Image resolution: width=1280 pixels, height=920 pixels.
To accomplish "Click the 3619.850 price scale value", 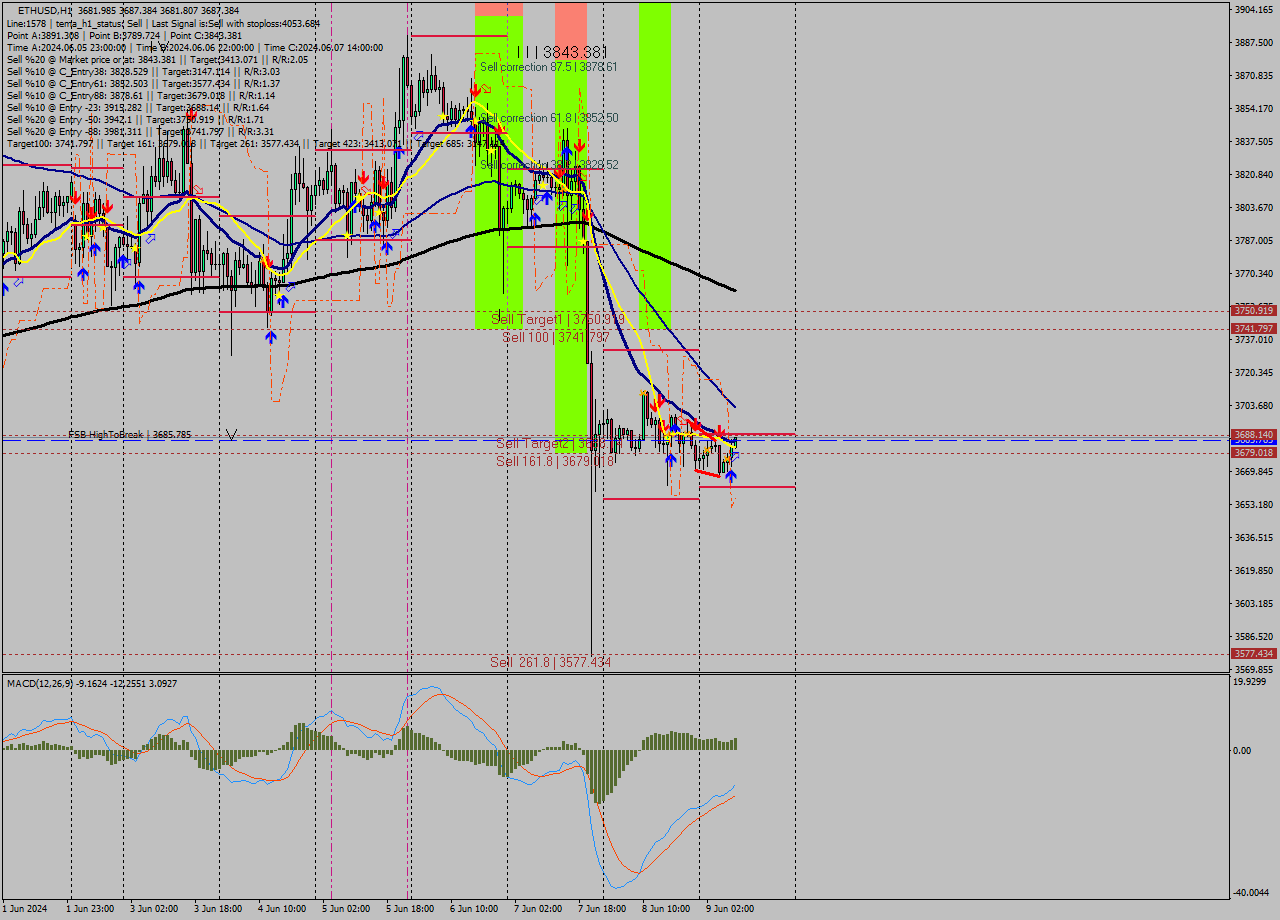I will pyautogui.click(x=1254, y=570).
